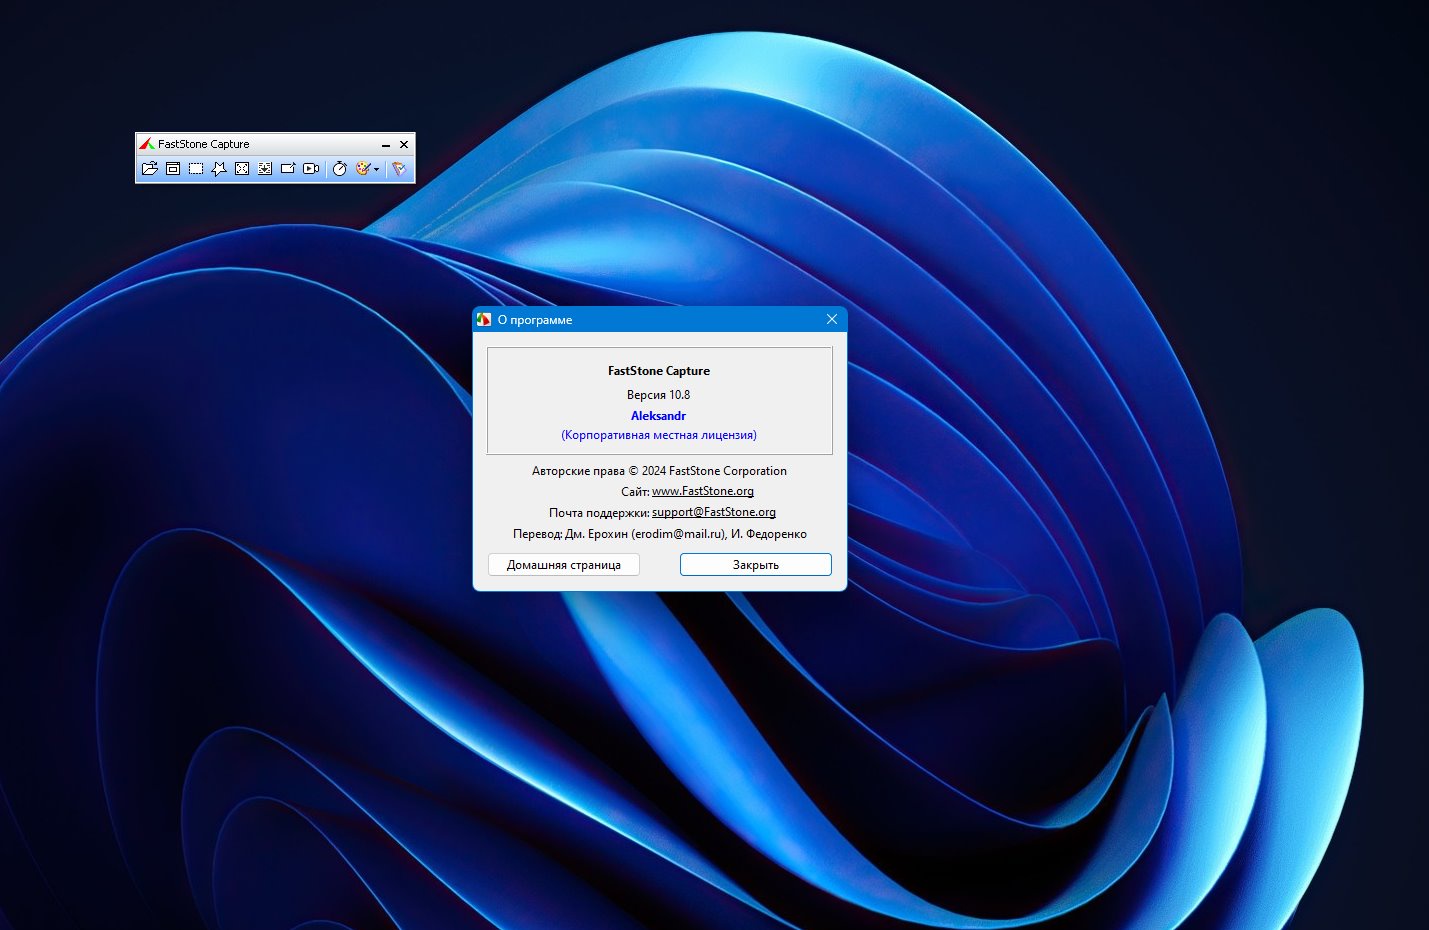Screen dimensions: 1429x930
Task: Start the Screen Recorder camera icon
Action: 311,169
